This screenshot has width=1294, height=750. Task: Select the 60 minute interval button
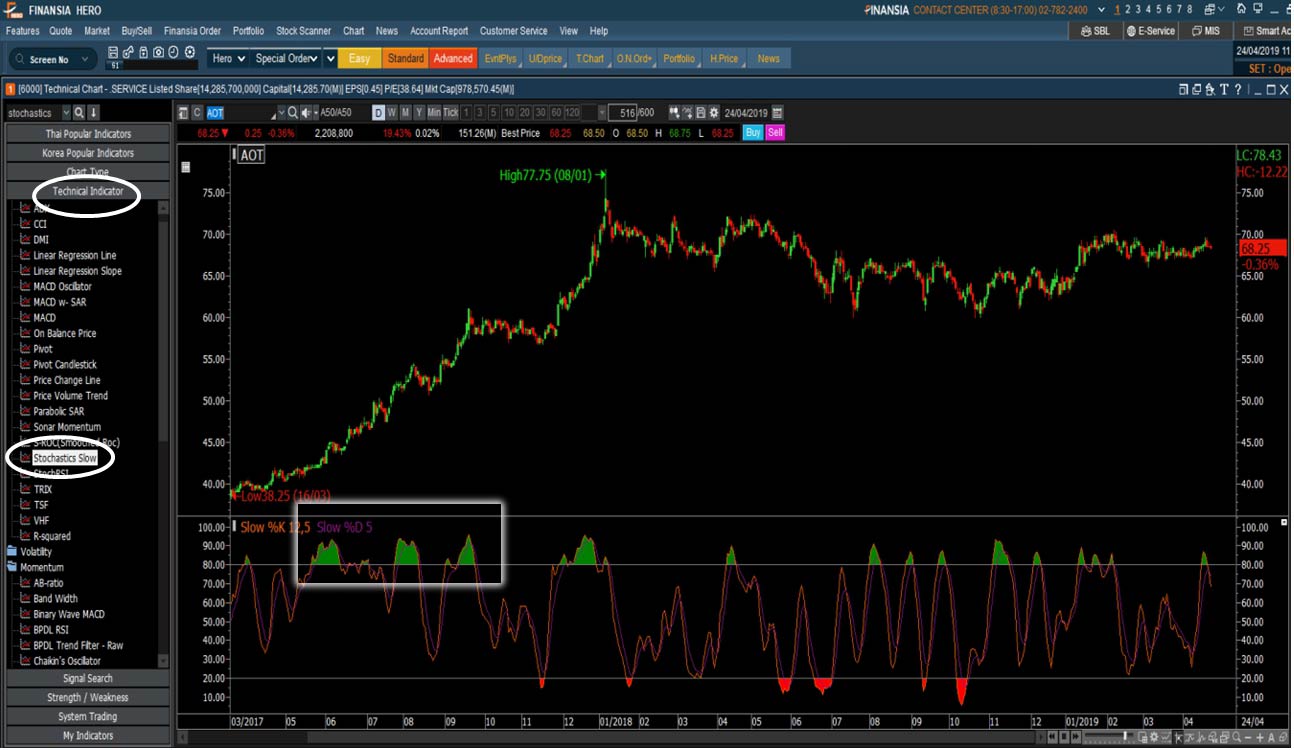click(x=556, y=113)
